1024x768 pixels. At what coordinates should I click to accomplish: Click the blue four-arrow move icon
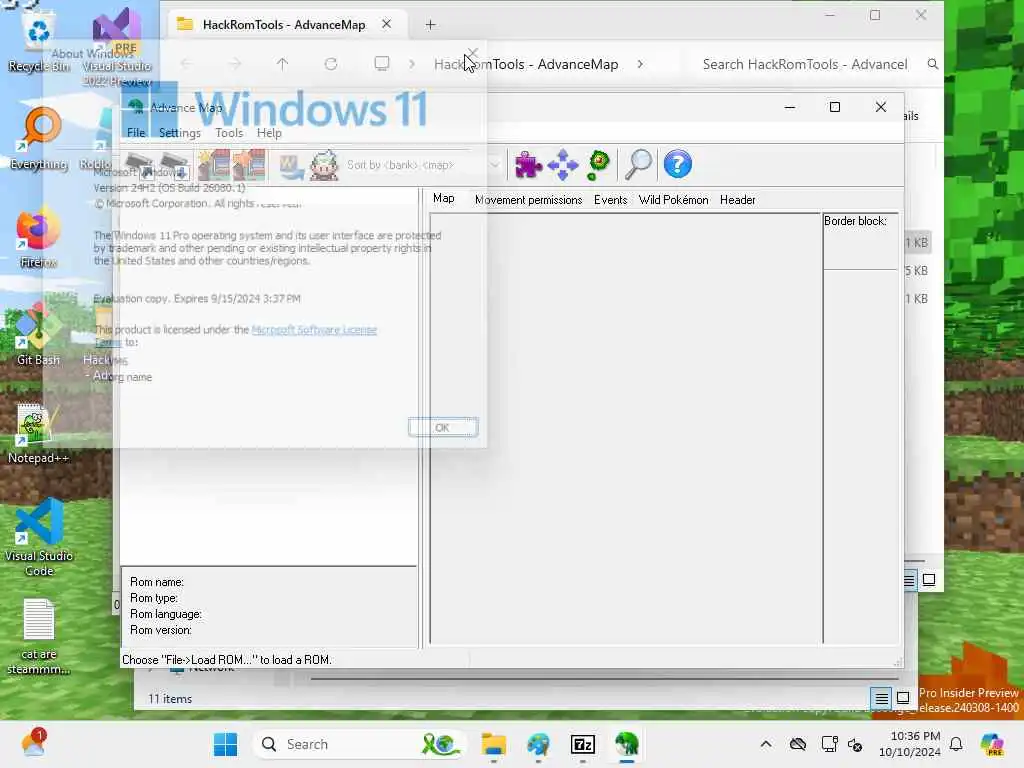click(x=563, y=165)
